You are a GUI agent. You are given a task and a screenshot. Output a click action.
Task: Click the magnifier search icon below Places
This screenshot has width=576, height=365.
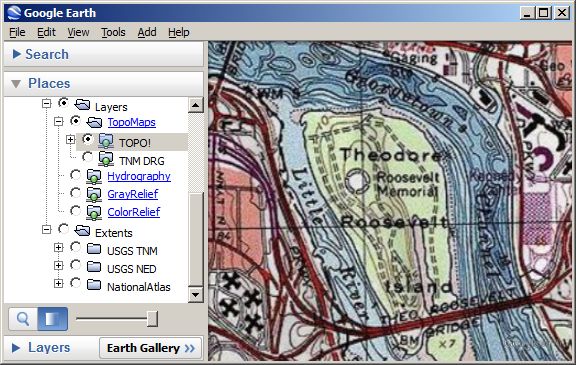(x=23, y=319)
